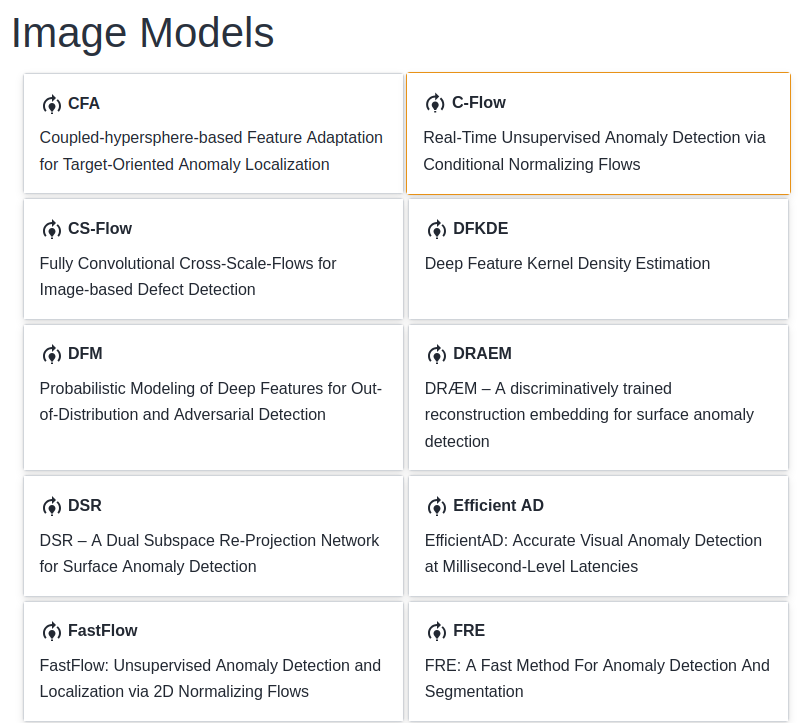The height and width of the screenshot is (723, 808).
Task: Click the icon beside the DFM title
Action: coord(52,354)
